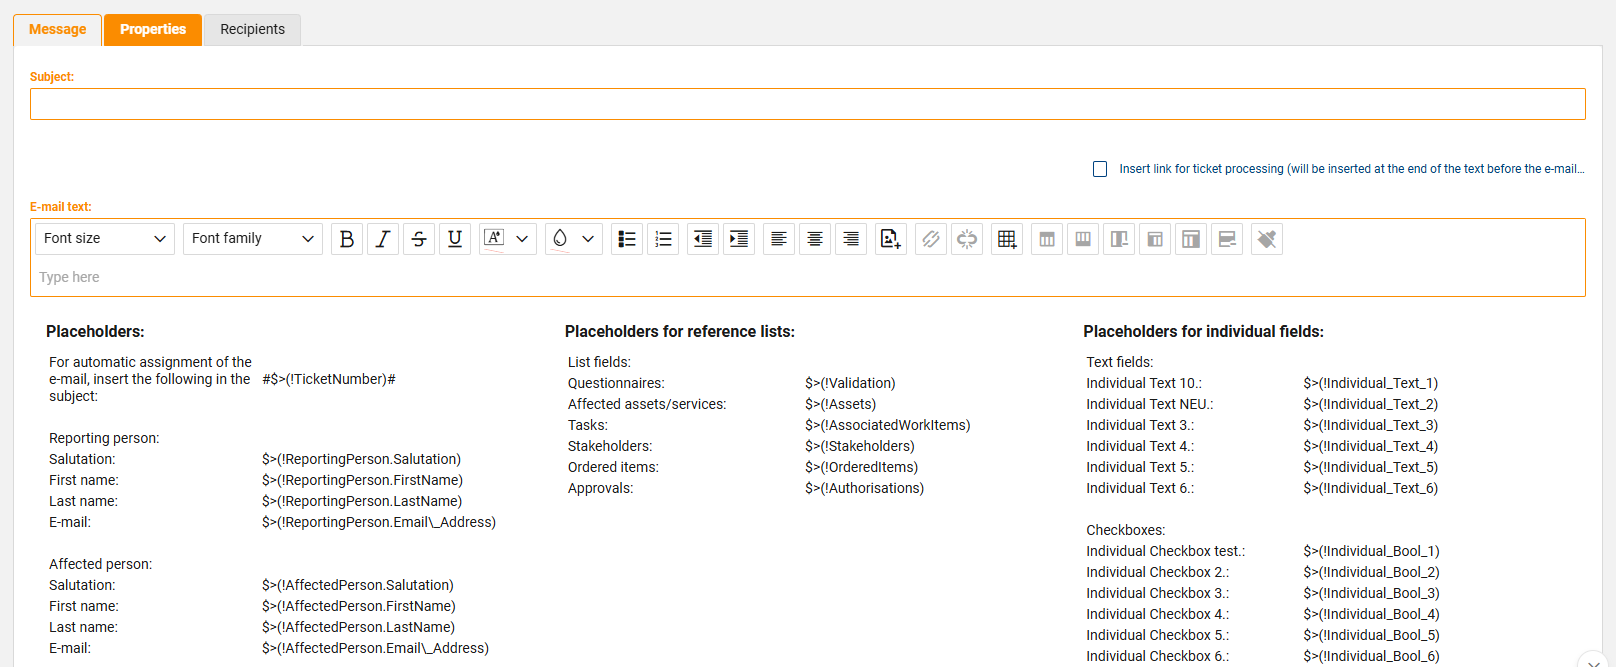Screen dimensions: 1616x667
Task: Click the $>(!ReportingPerson.Salutation) placeholder
Action: pos(361,459)
